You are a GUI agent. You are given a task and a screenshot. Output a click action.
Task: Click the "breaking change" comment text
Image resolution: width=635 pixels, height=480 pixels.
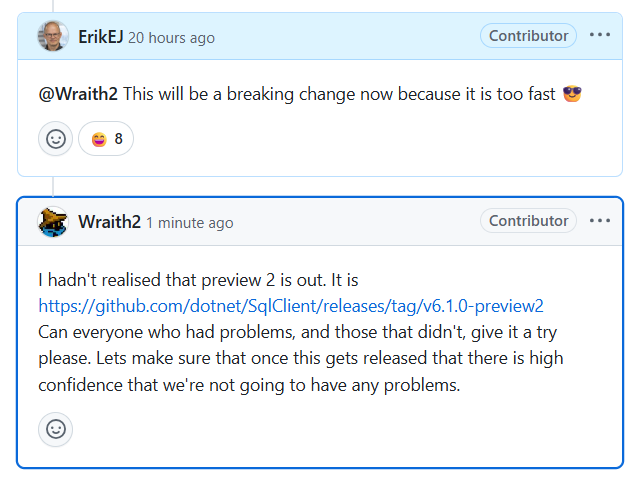(260, 94)
